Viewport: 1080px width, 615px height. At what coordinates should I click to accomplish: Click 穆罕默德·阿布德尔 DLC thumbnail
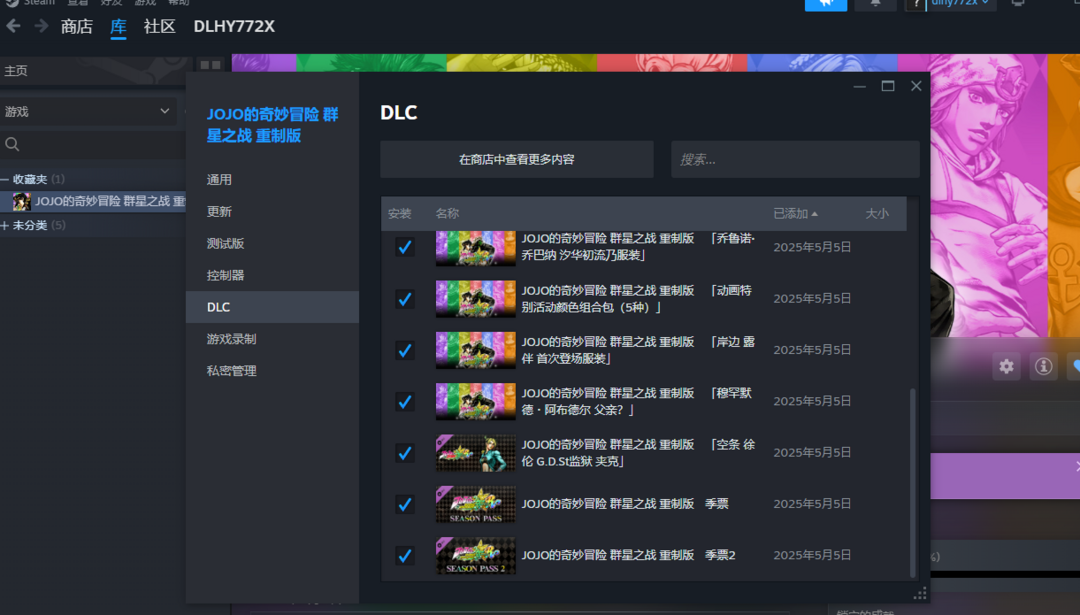pos(475,402)
